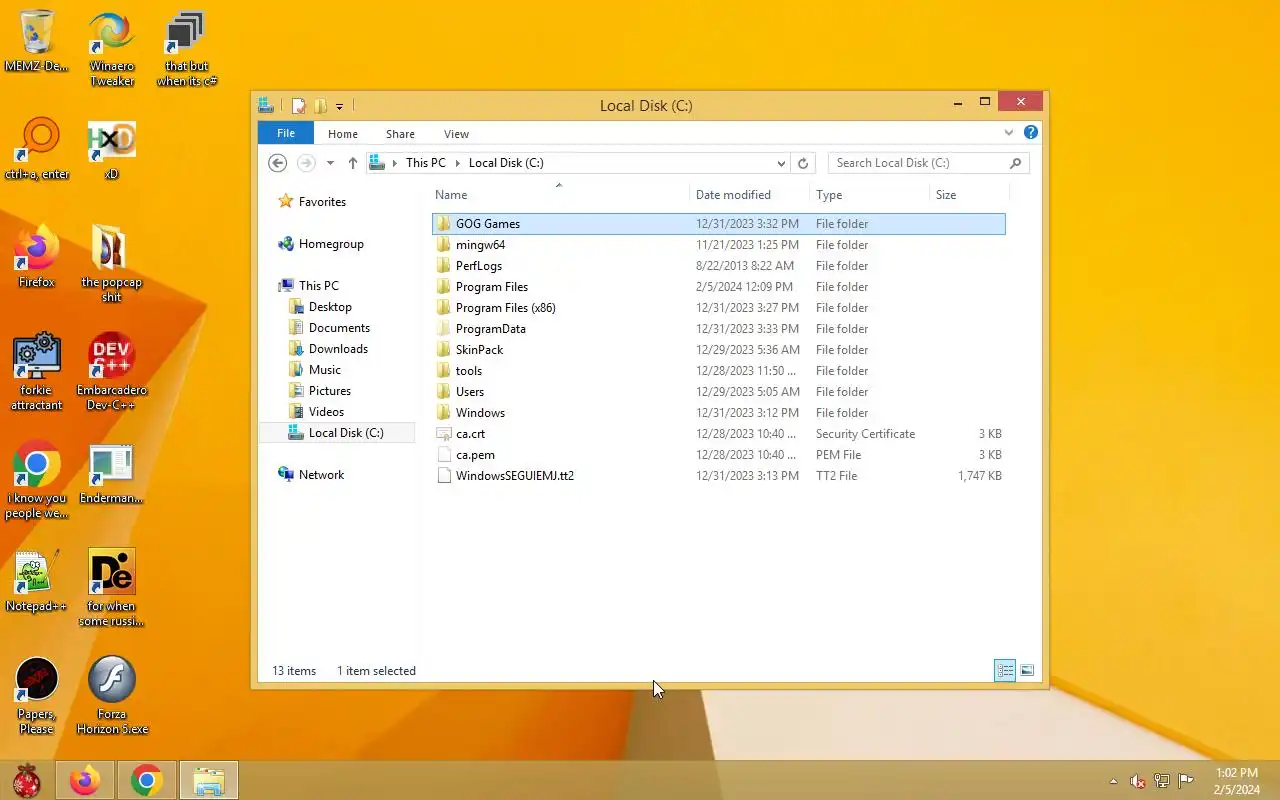Open the File ribbon tab
The height and width of the screenshot is (800, 1280).
[x=286, y=133]
